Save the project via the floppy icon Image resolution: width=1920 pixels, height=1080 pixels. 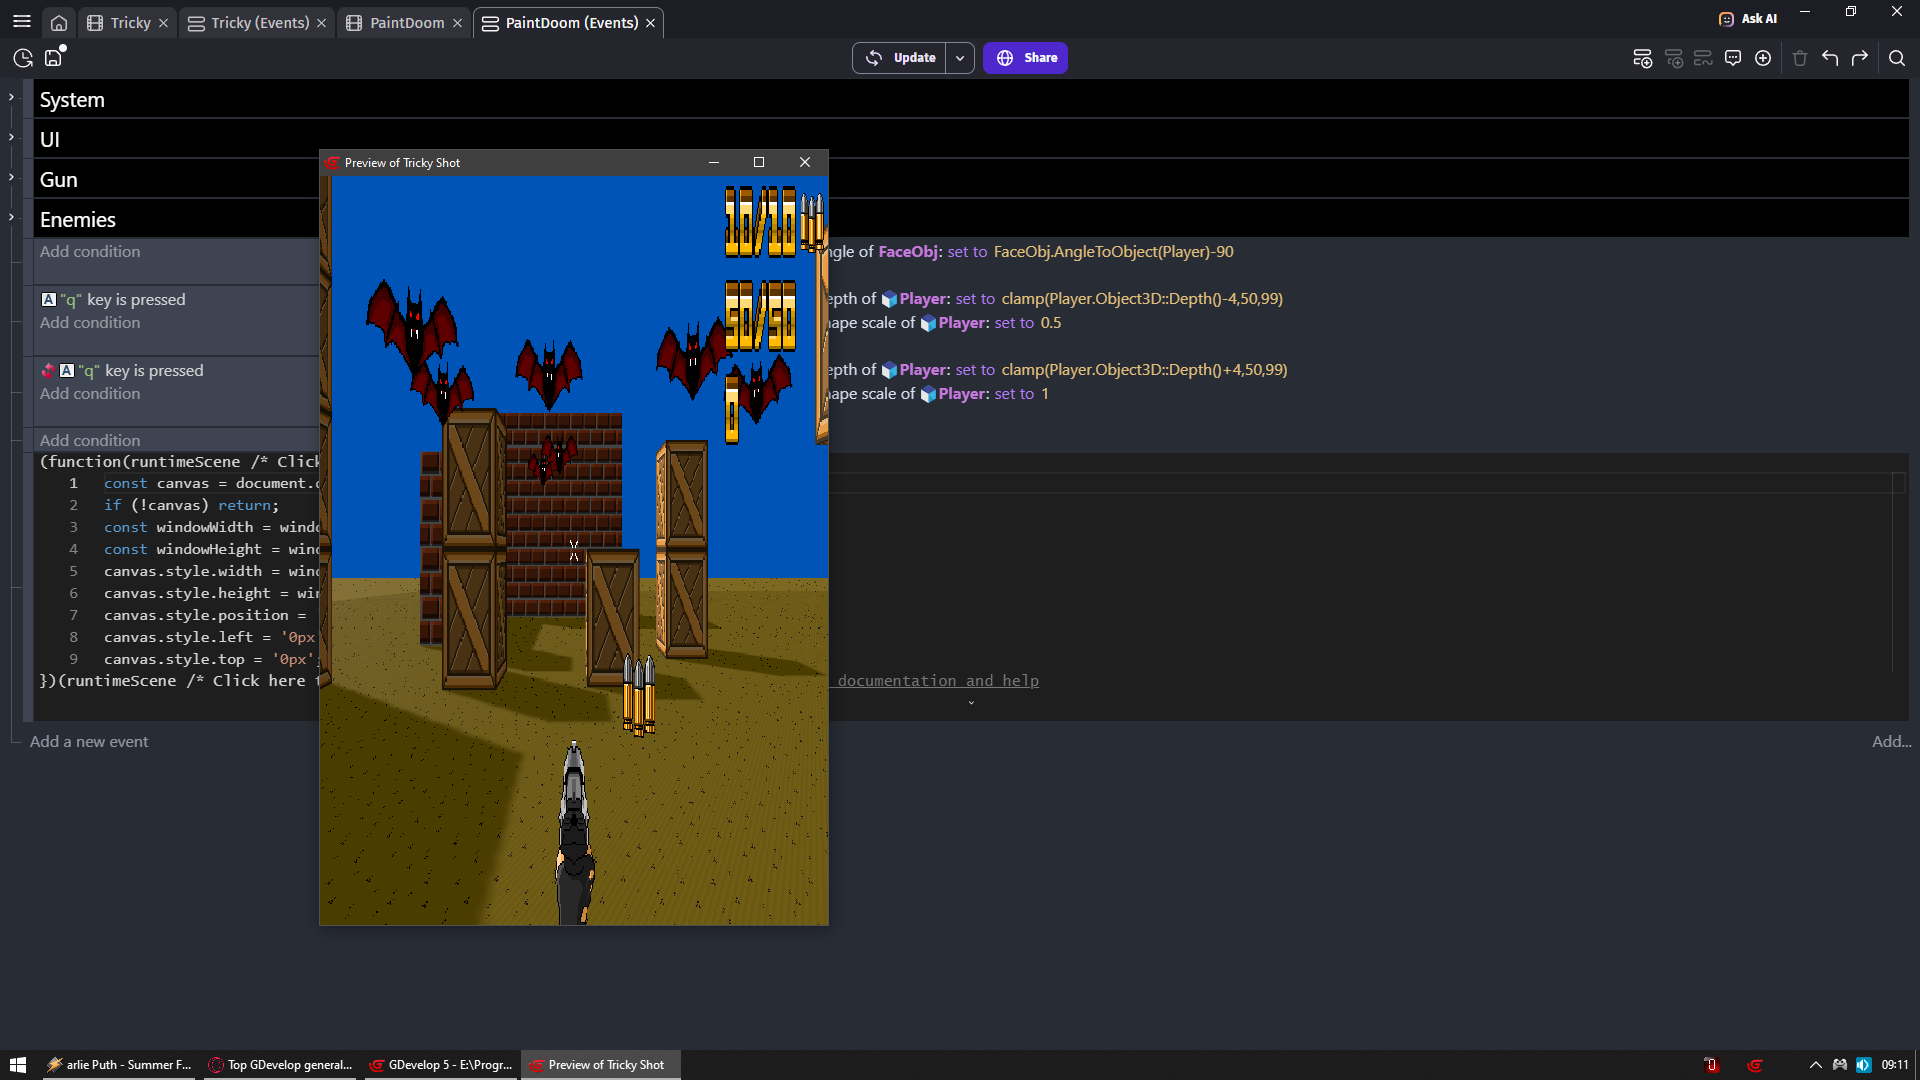[52, 58]
